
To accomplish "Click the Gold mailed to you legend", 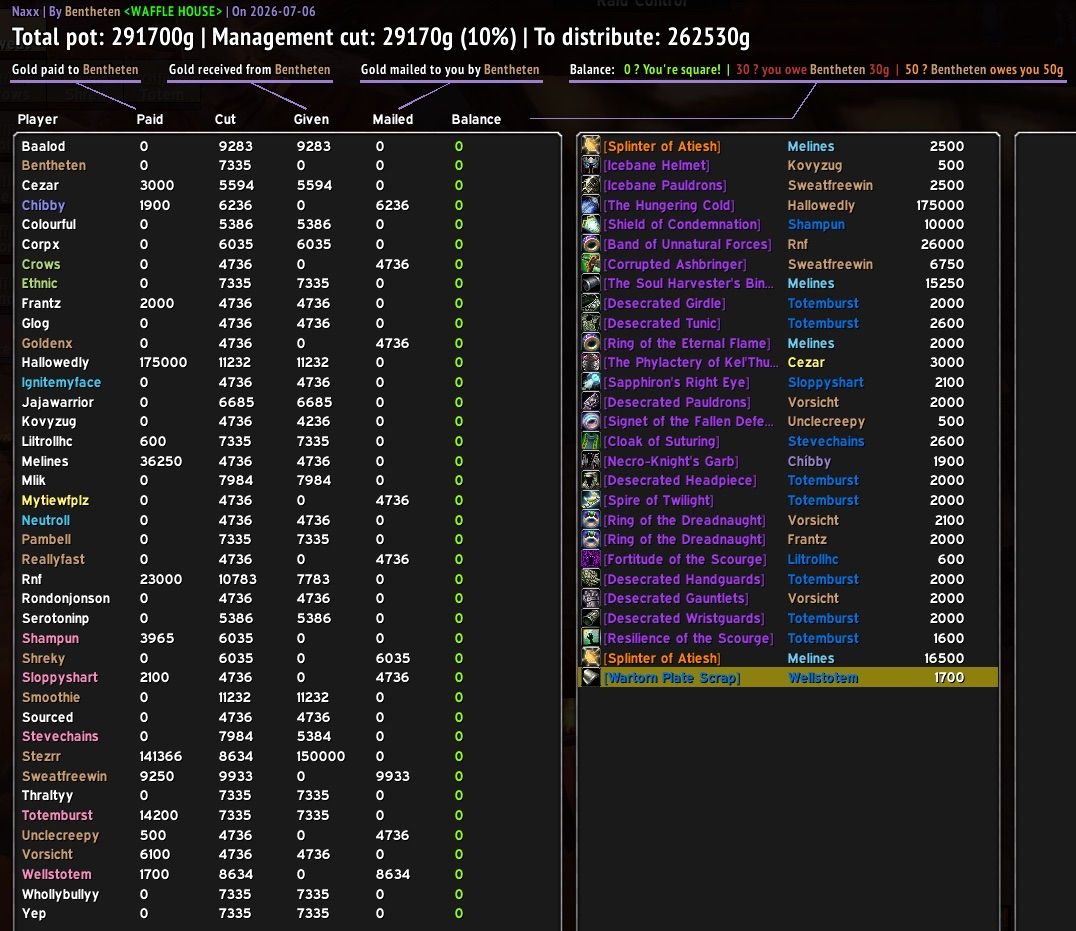I will click(450, 69).
